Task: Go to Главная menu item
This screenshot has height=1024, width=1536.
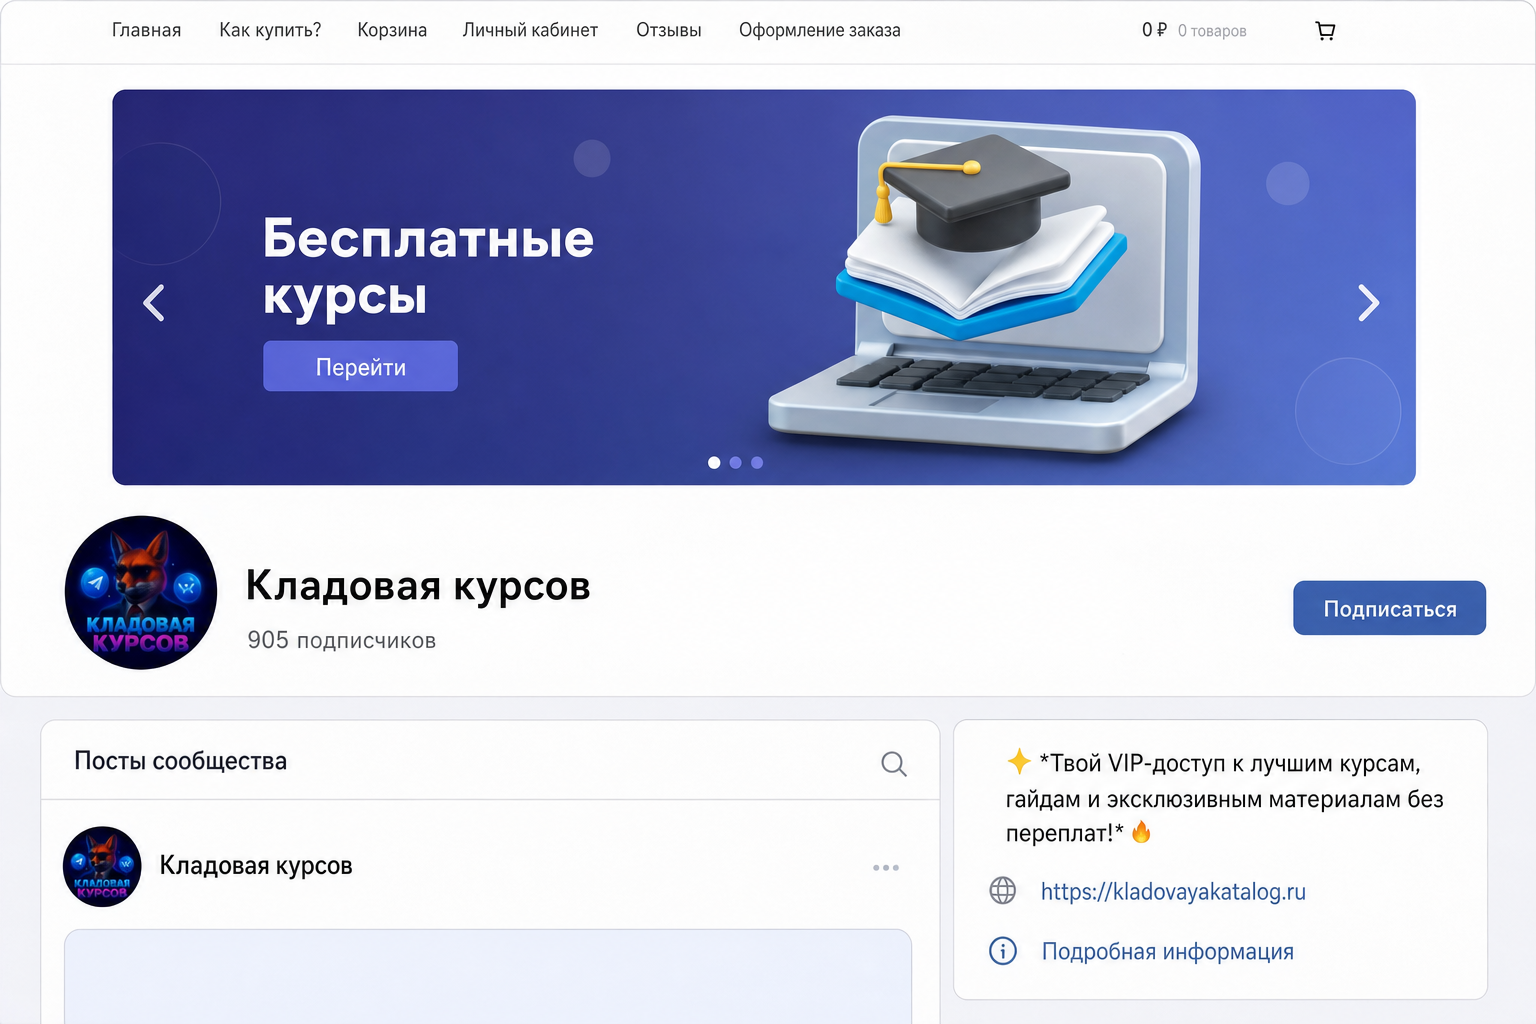Action: (x=146, y=30)
